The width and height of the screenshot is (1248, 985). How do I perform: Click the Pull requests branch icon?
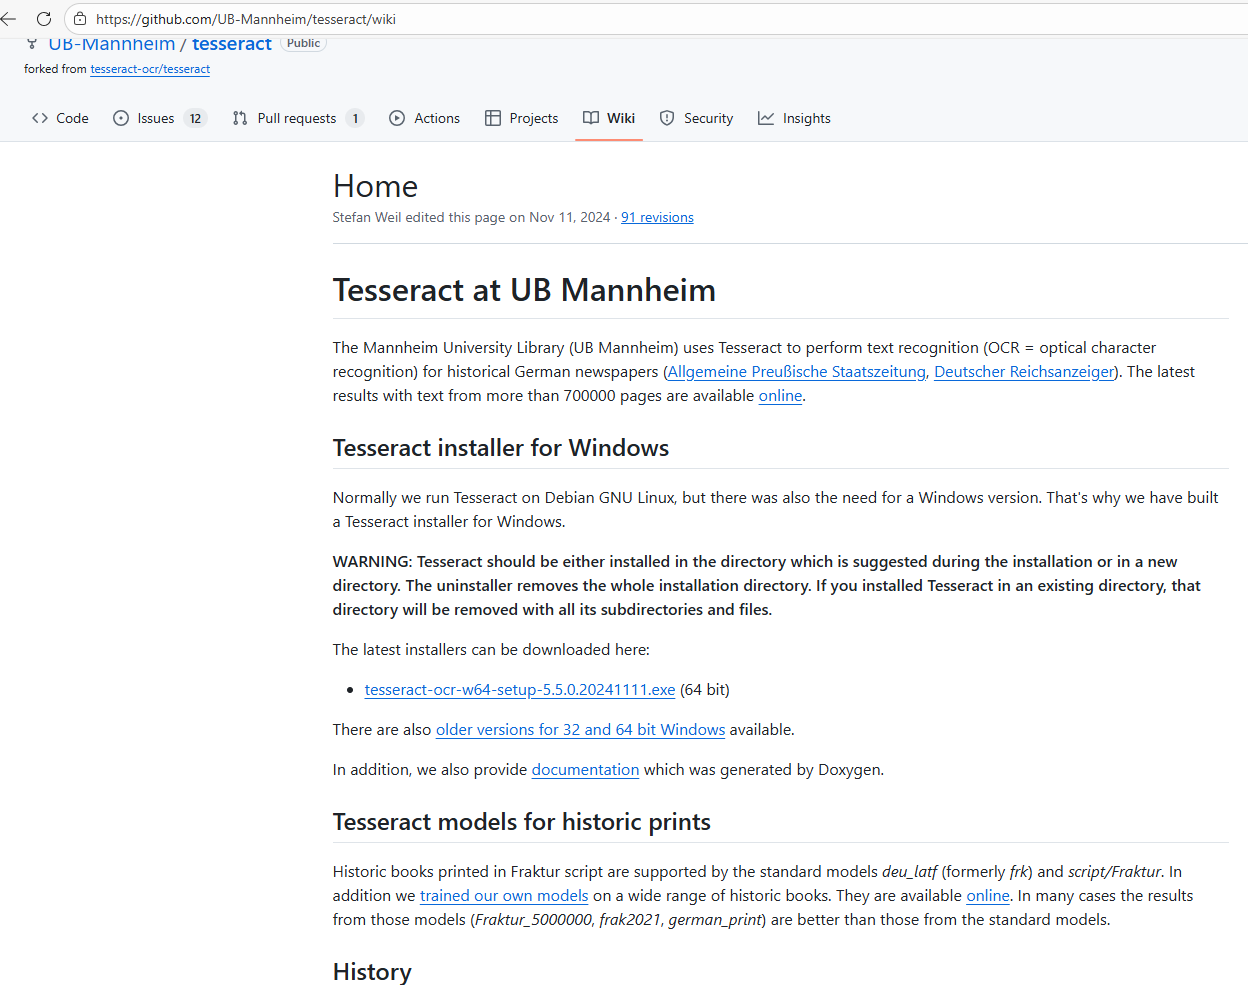(x=240, y=118)
